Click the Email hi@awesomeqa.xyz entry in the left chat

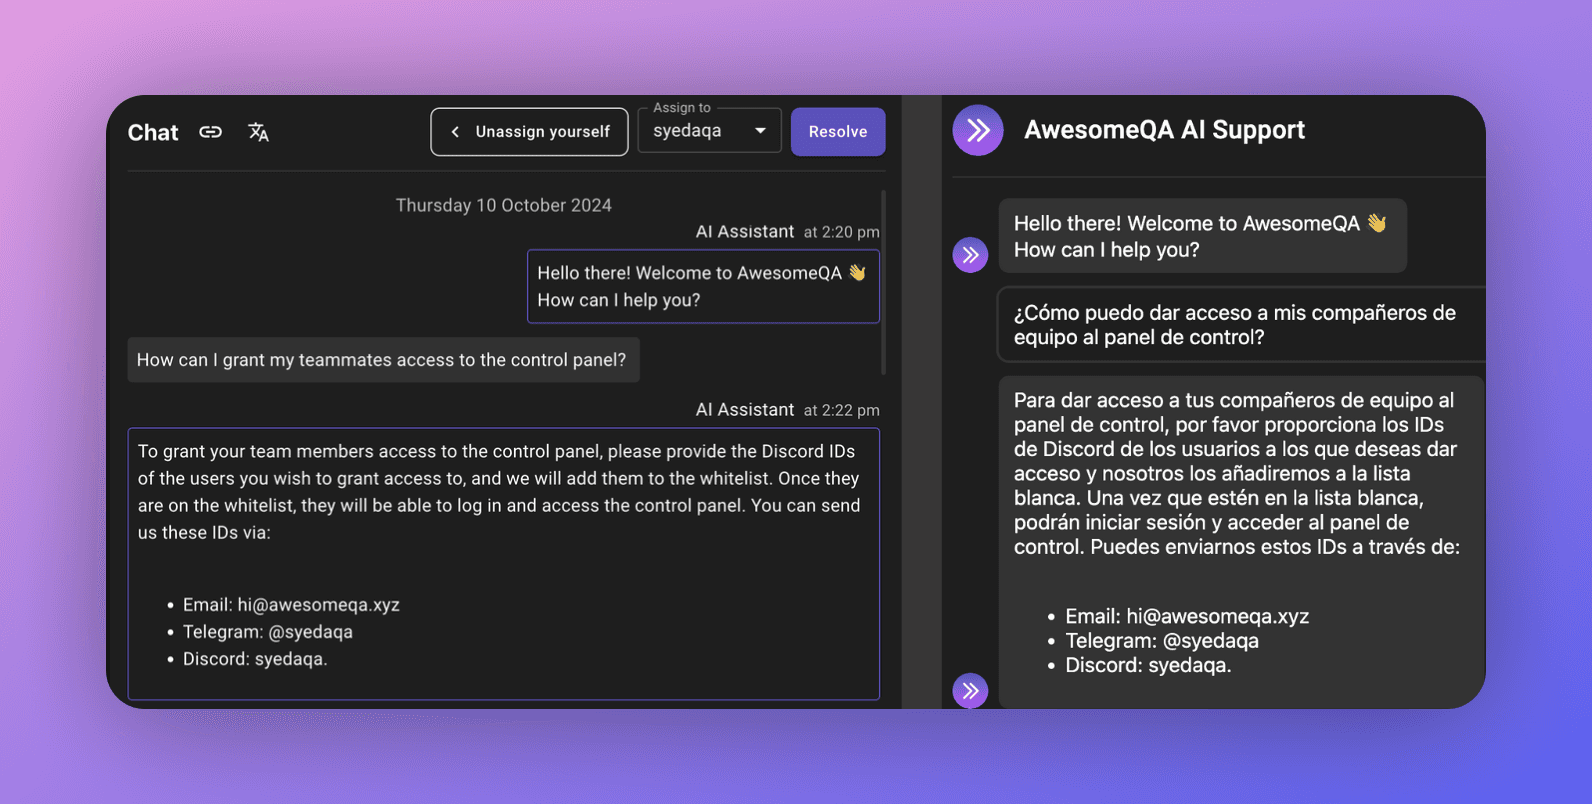click(291, 605)
